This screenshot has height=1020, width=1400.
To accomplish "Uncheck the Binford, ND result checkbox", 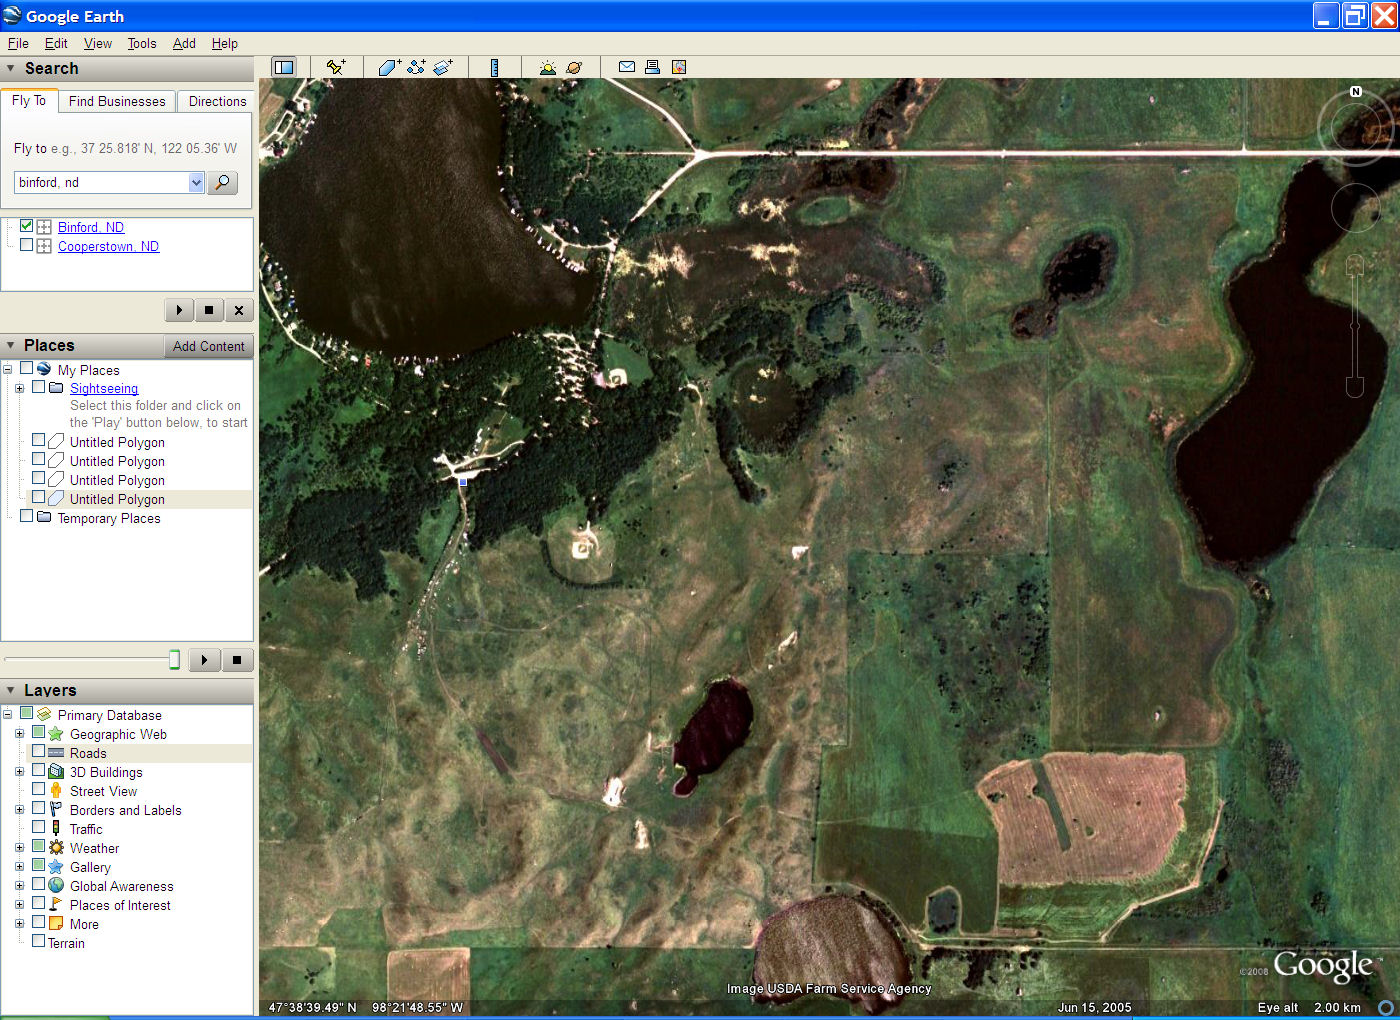I will [x=27, y=226].
